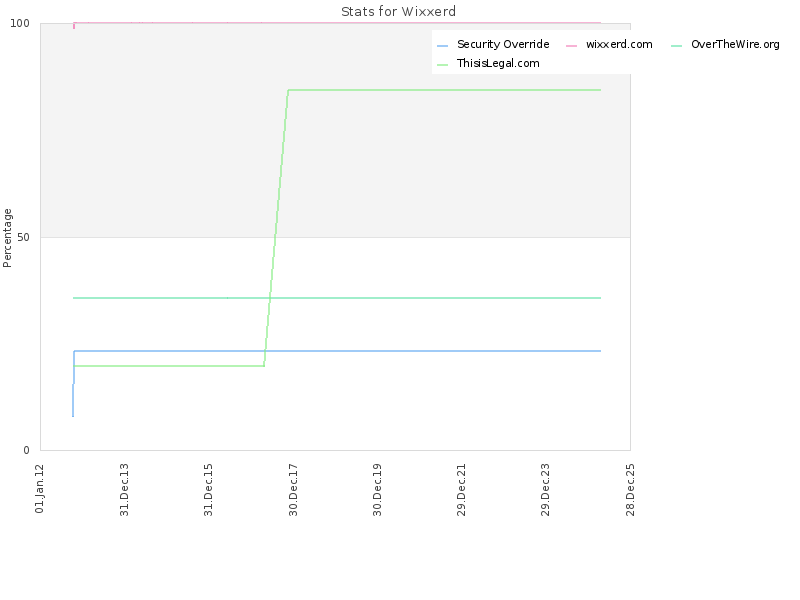The height and width of the screenshot is (600, 800).
Task: Click the green line's steep rising segment
Action: (276, 228)
